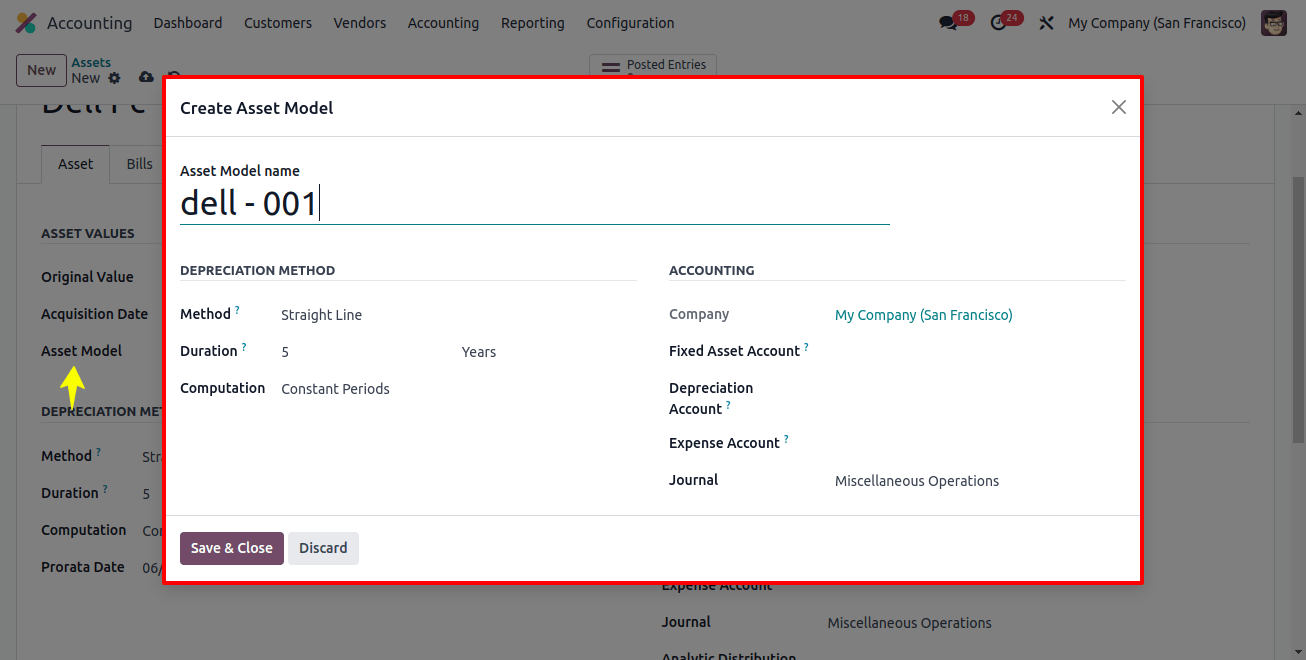This screenshot has width=1306, height=660.
Task: Open the user avatar menu
Action: coord(1274,23)
